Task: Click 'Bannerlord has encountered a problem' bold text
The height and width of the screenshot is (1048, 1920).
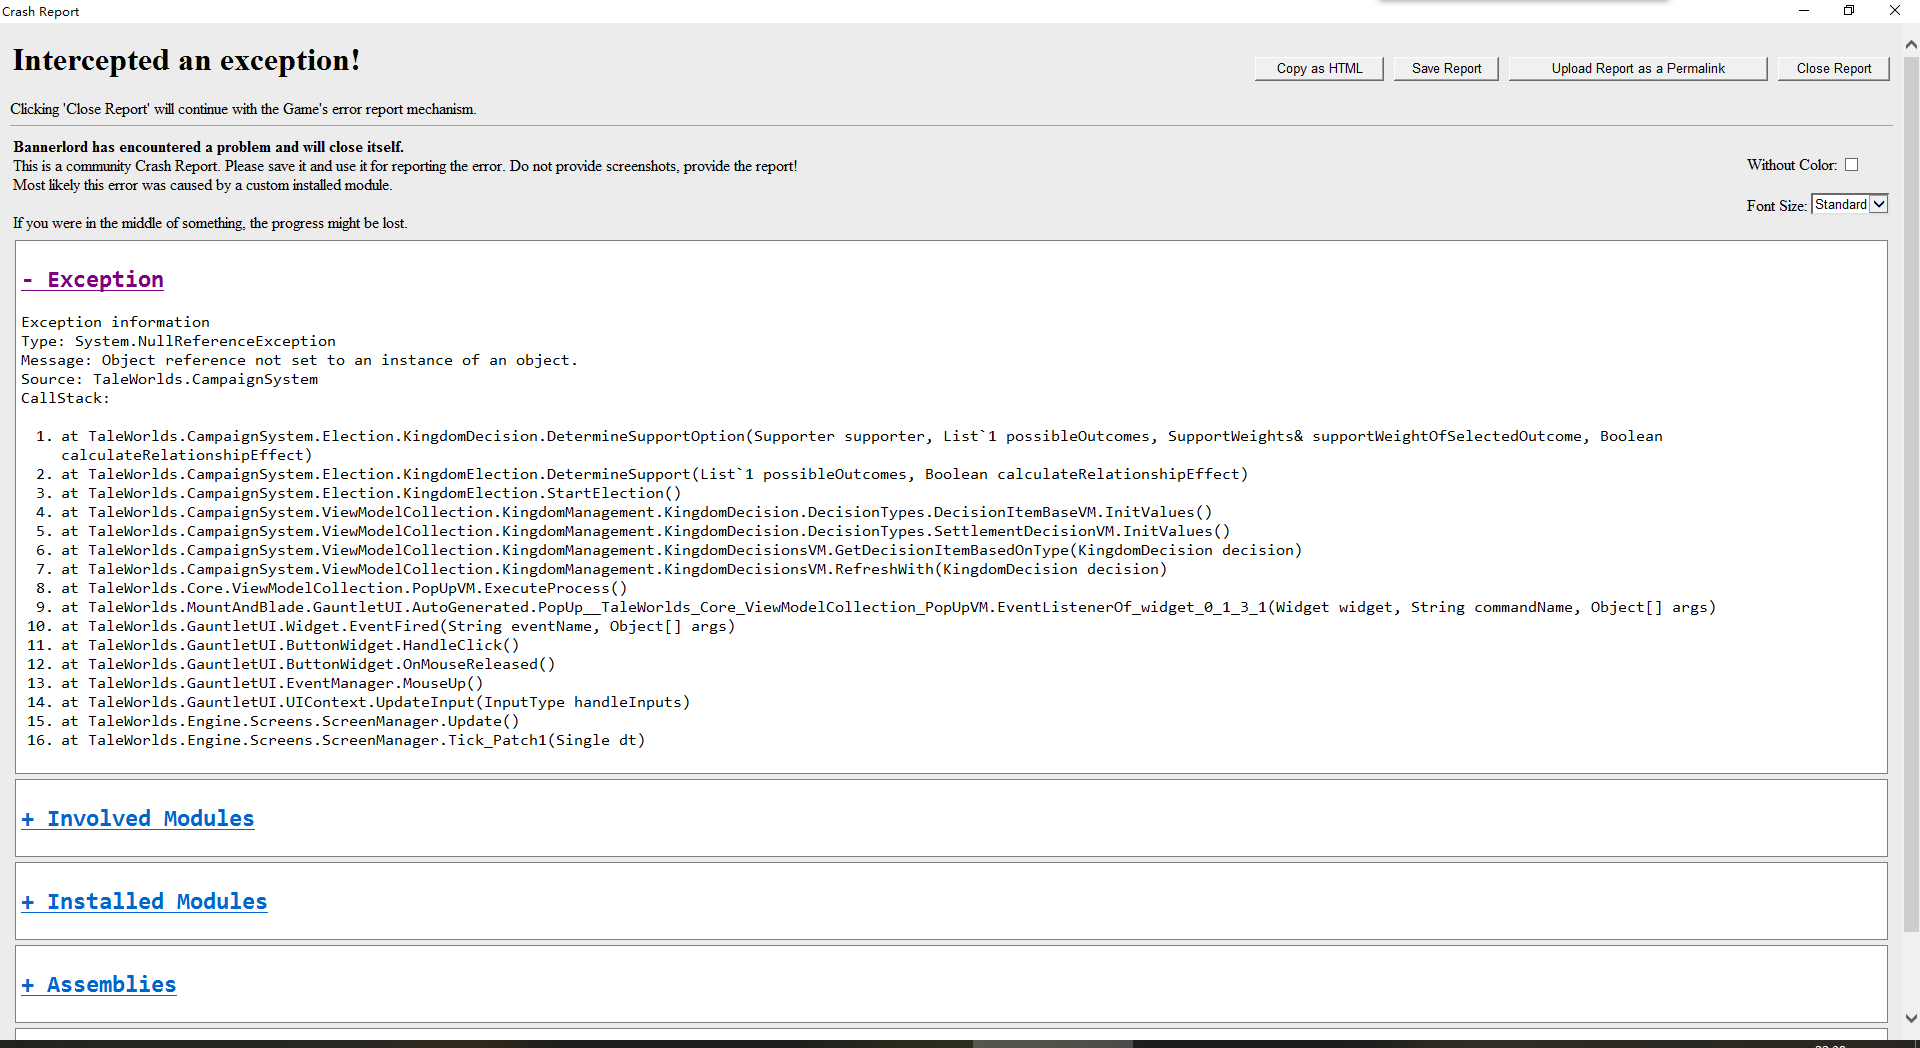Action: tap(208, 147)
